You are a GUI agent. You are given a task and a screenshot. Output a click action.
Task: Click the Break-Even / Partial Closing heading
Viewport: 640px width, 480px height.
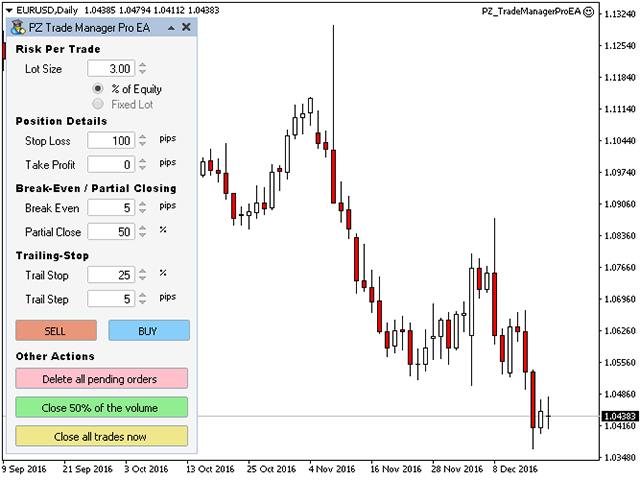(x=96, y=188)
